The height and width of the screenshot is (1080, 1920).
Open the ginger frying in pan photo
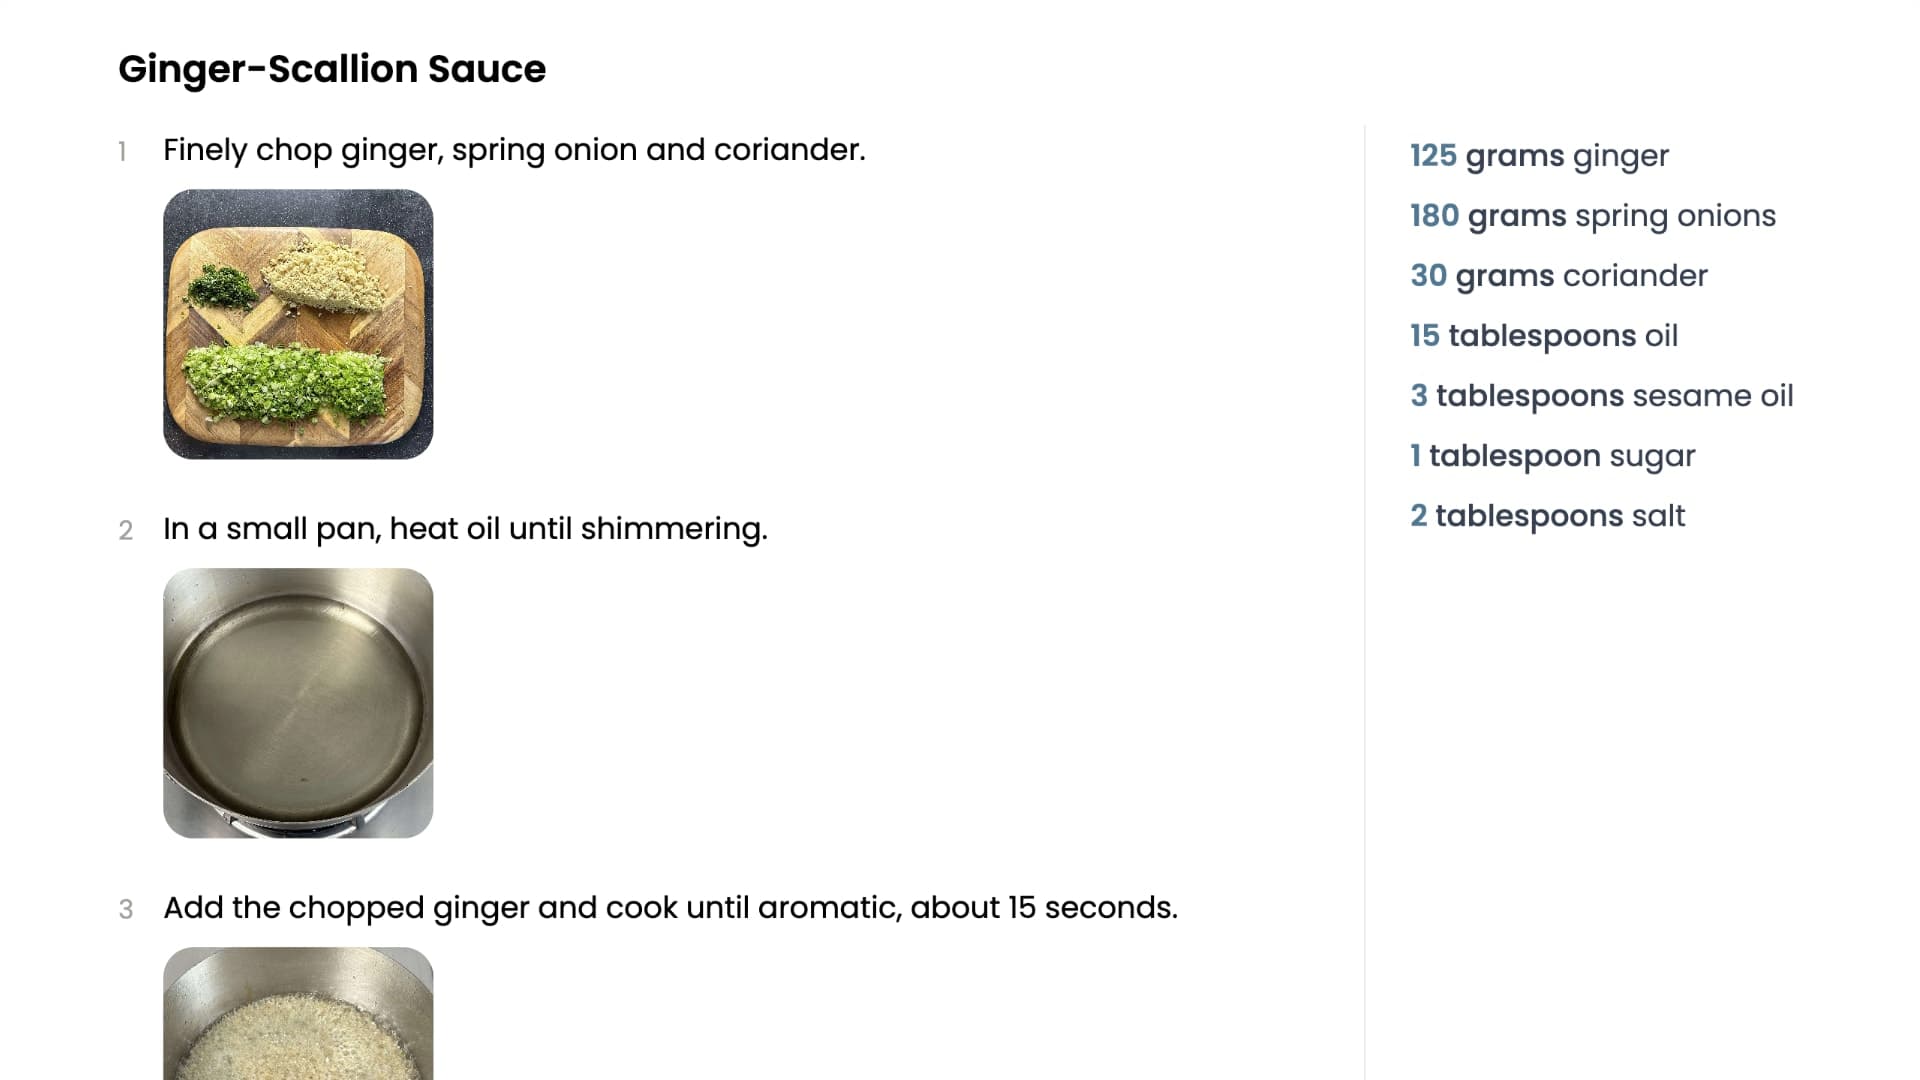(298, 1015)
